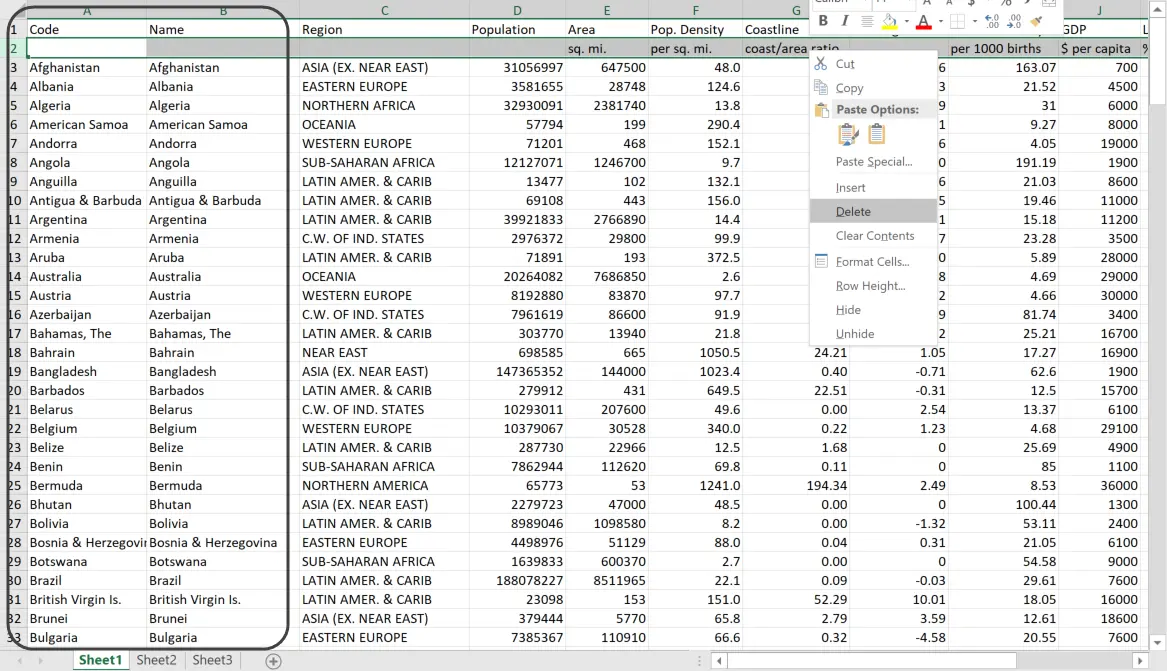Open Format Cells dialog entry
This screenshot has width=1167, height=671.
point(872,262)
